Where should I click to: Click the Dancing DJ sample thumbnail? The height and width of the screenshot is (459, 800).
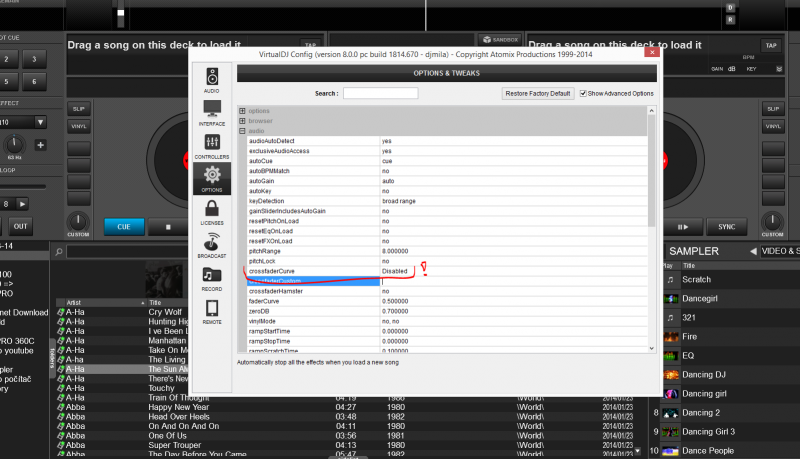pos(670,375)
